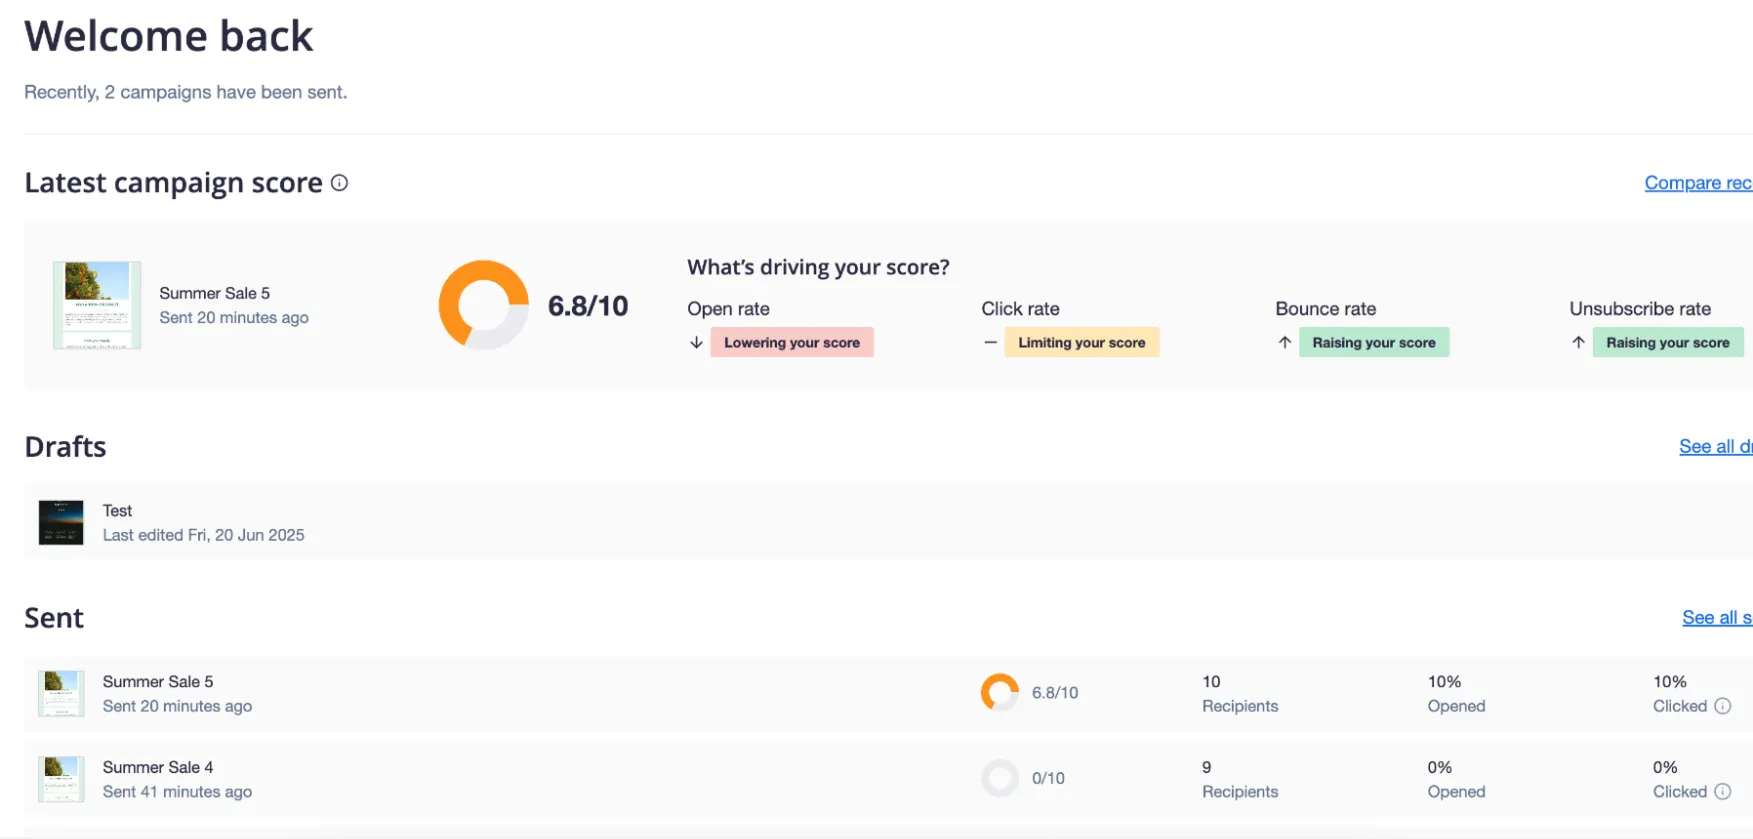Click the Limiting your score badge

click(1081, 343)
